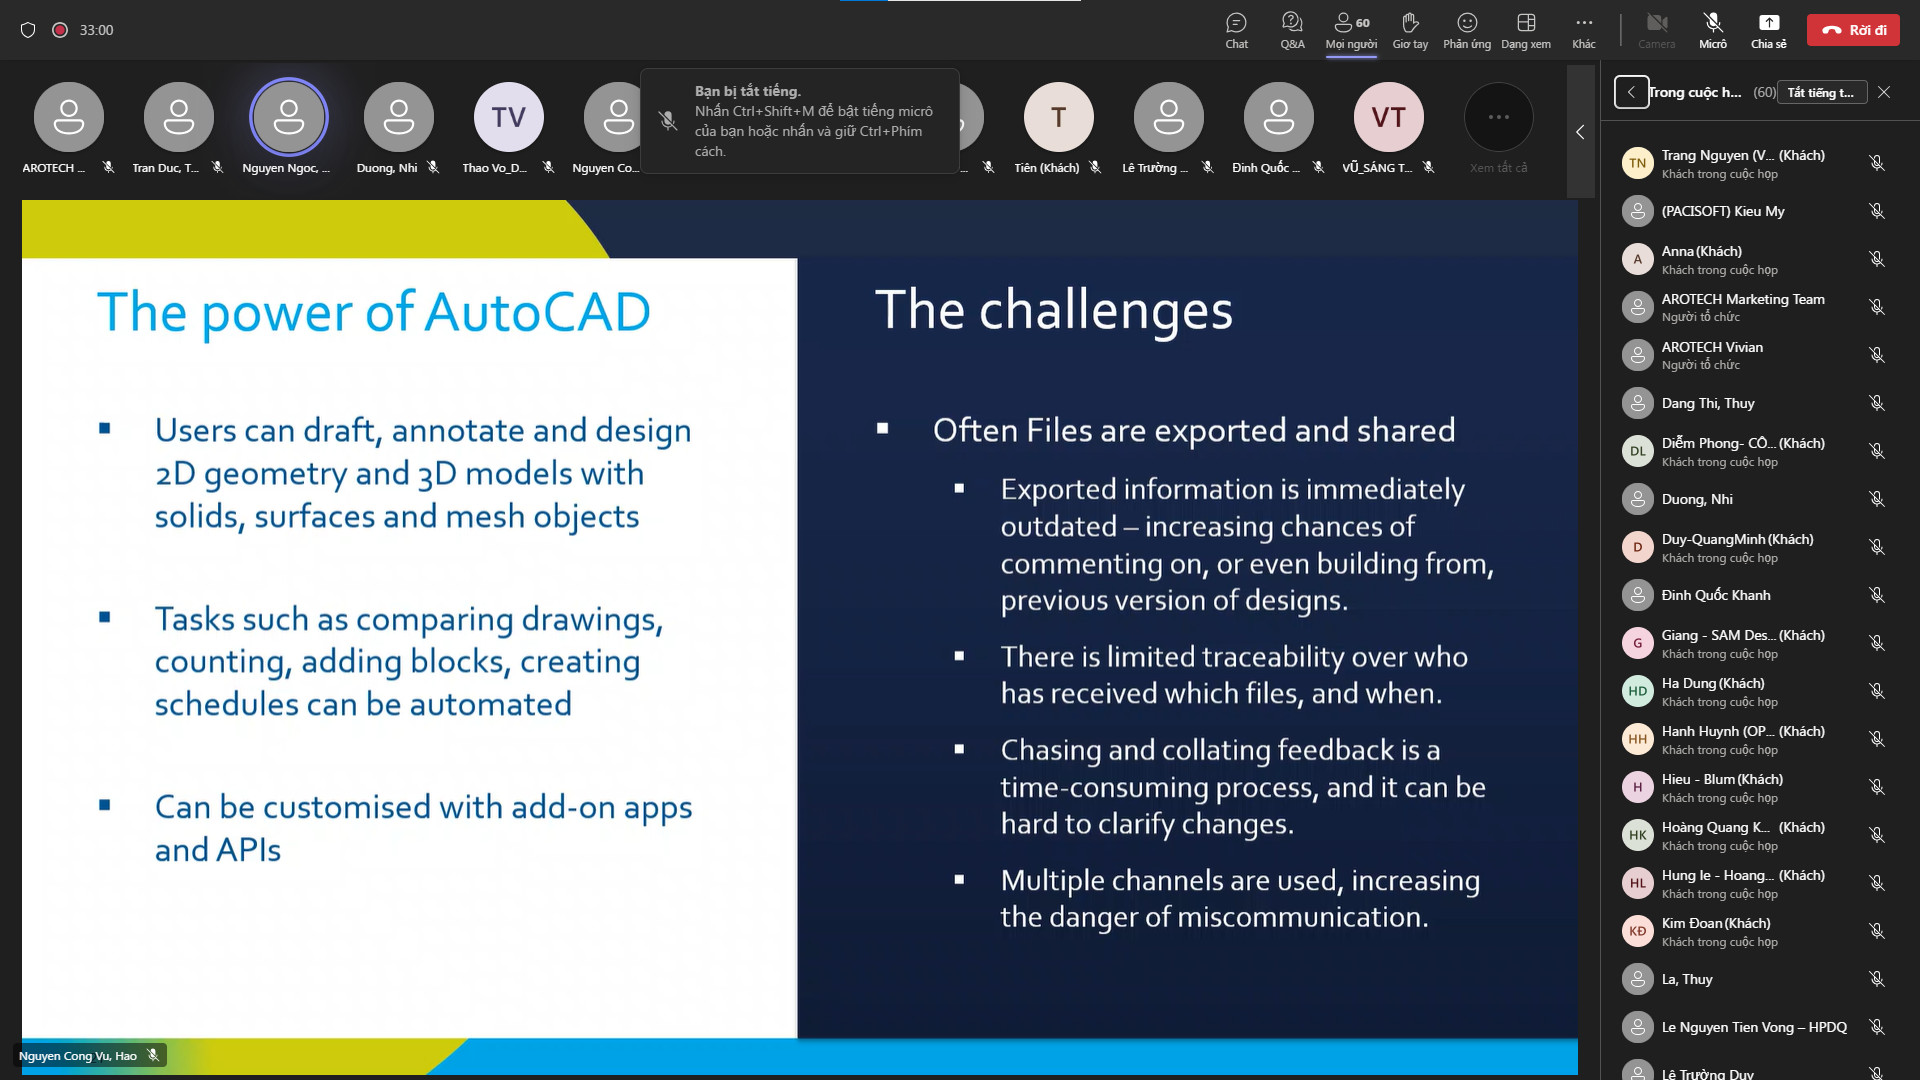Open the Khác more options menu
Screen dimensions: 1920x1080
(x=1584, y=30)
